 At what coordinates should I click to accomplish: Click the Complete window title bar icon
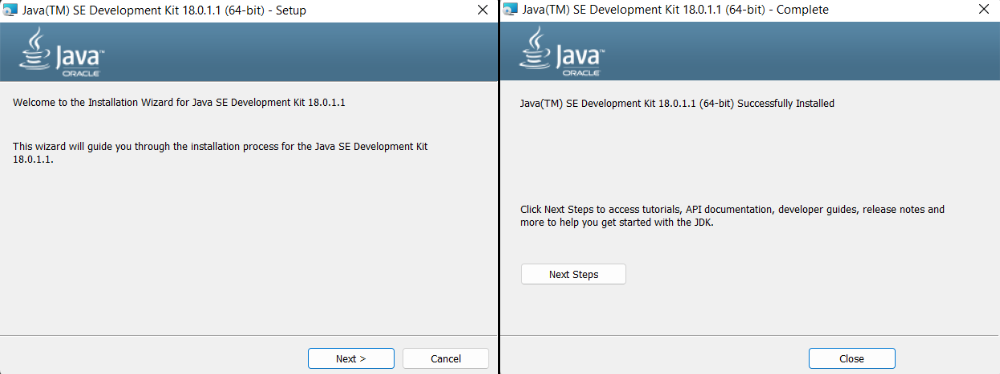pos(510,10)
